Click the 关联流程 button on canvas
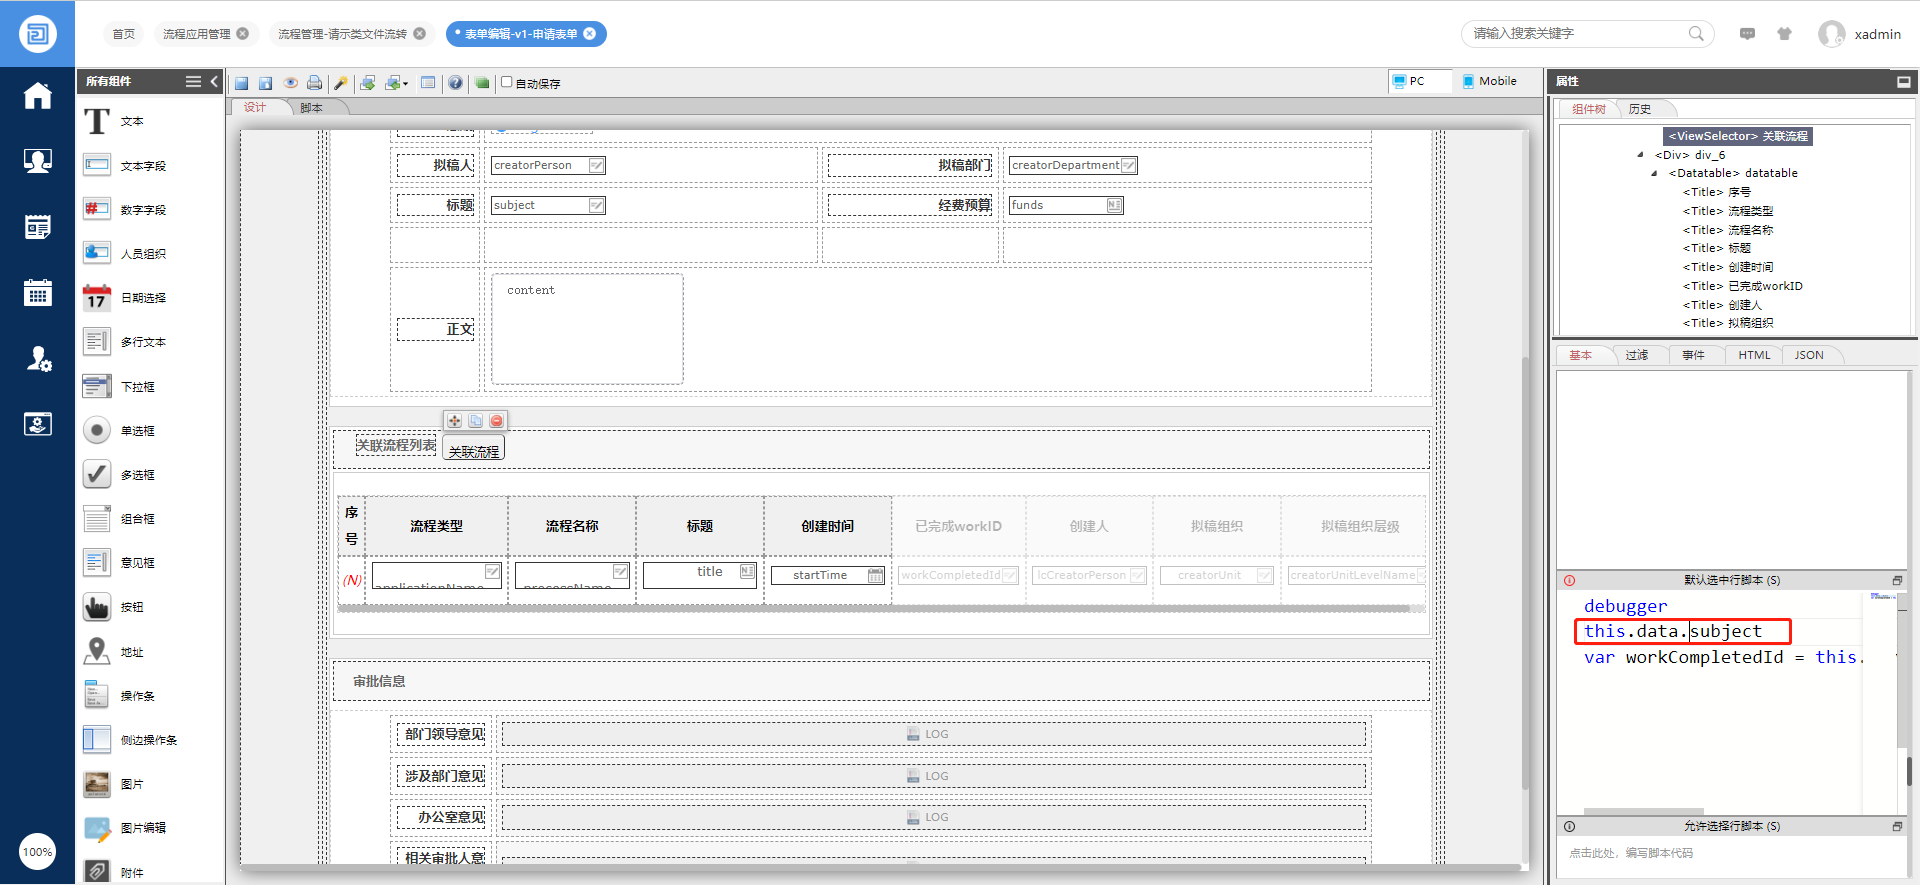 click(474, 451)
